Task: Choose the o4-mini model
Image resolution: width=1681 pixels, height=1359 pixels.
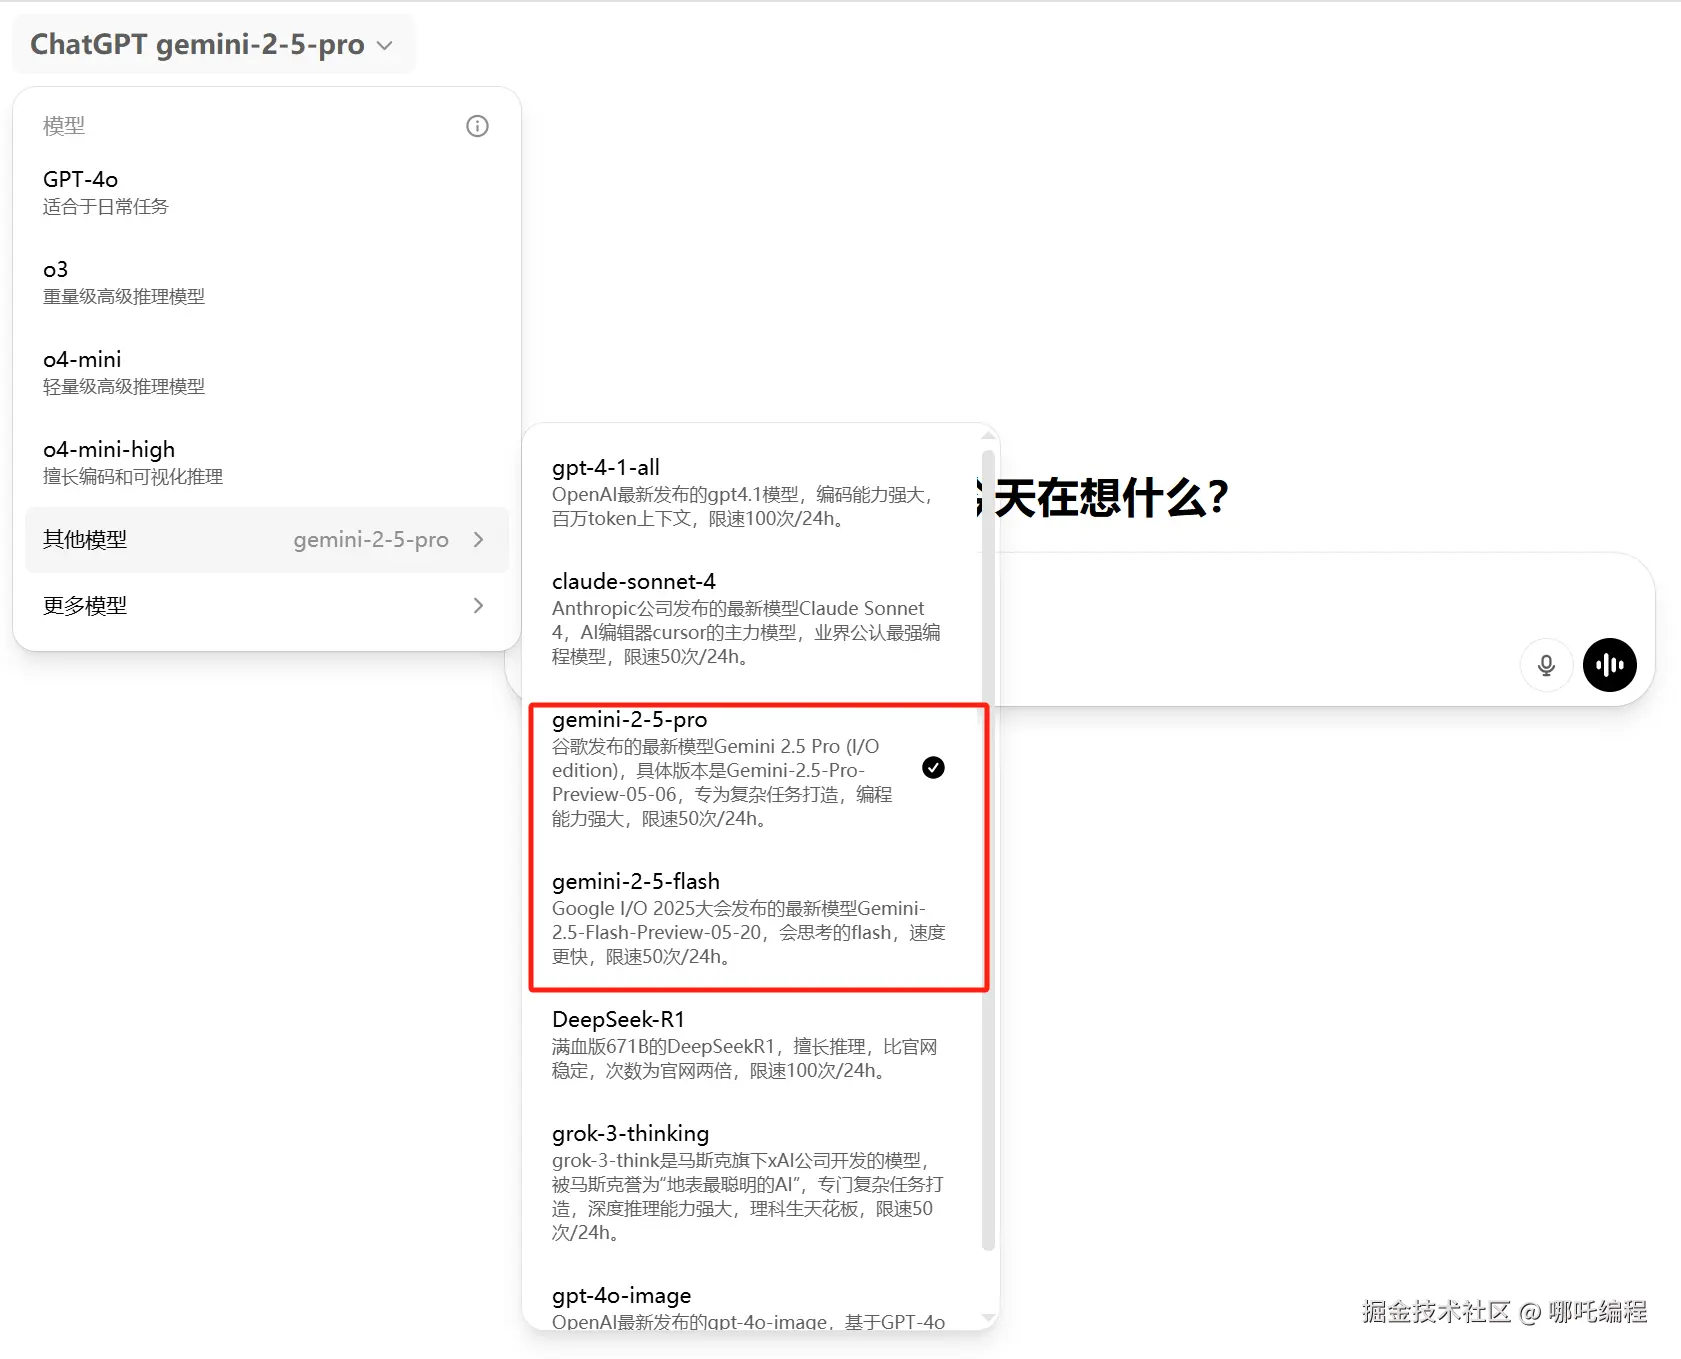Action: click(x=266, y=372)
